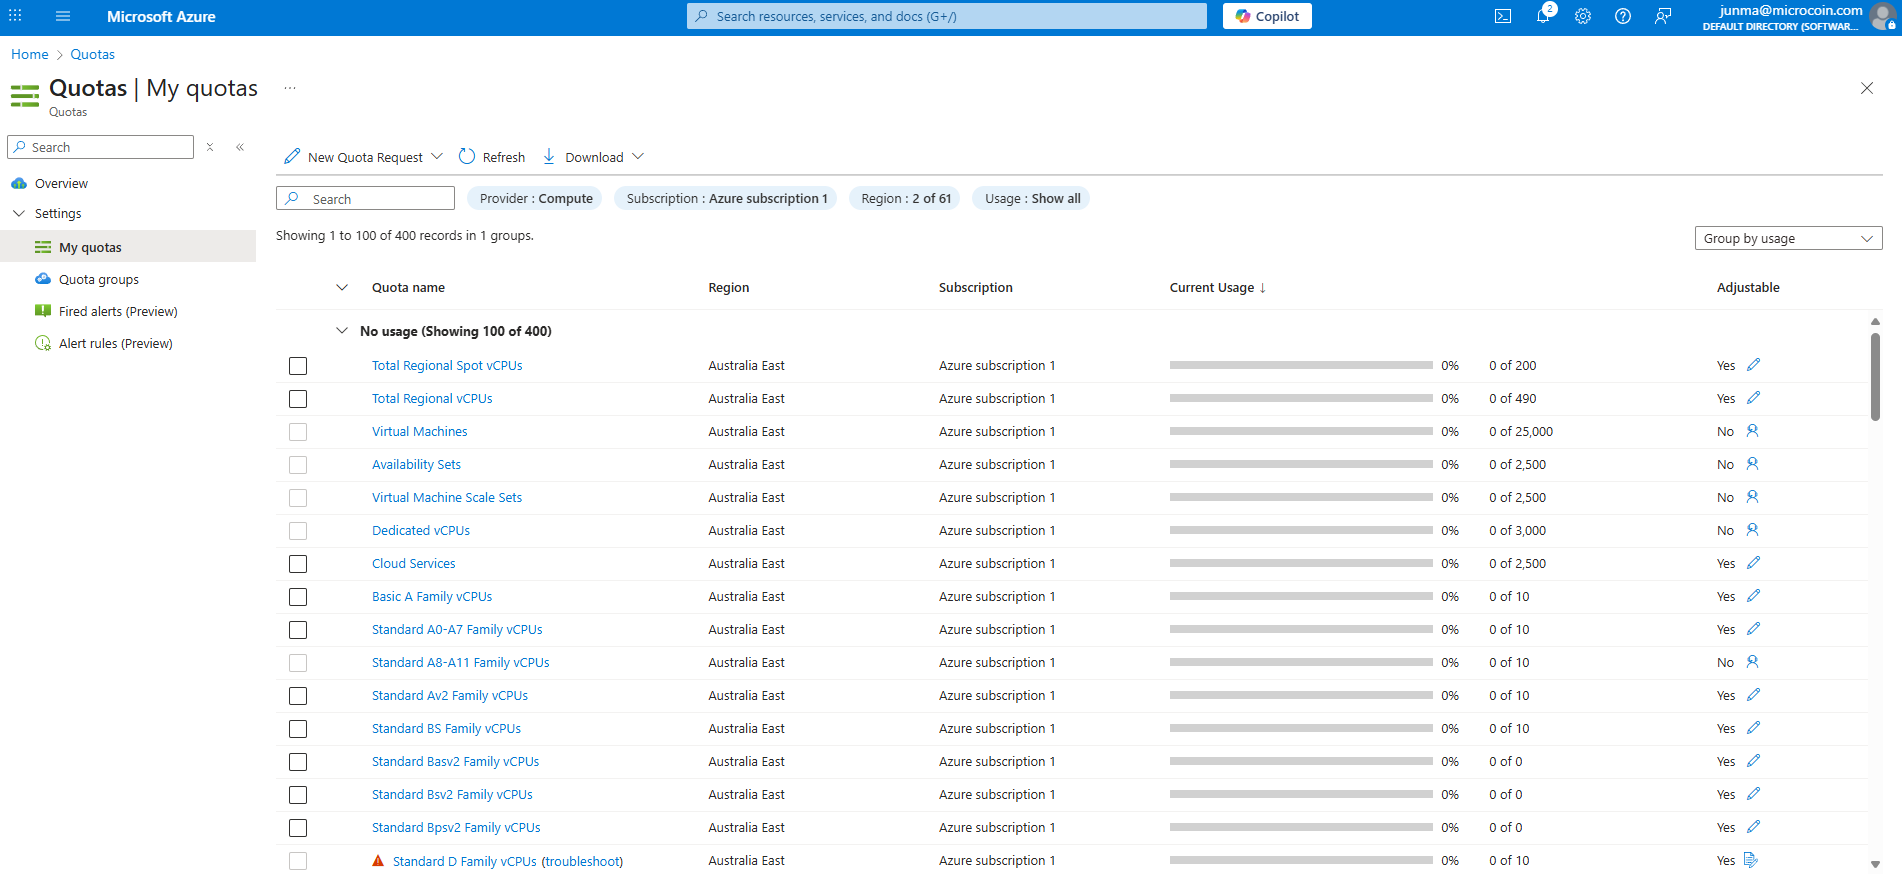
Task: Open the Provider : Compute filter
Action: point(535,198)
